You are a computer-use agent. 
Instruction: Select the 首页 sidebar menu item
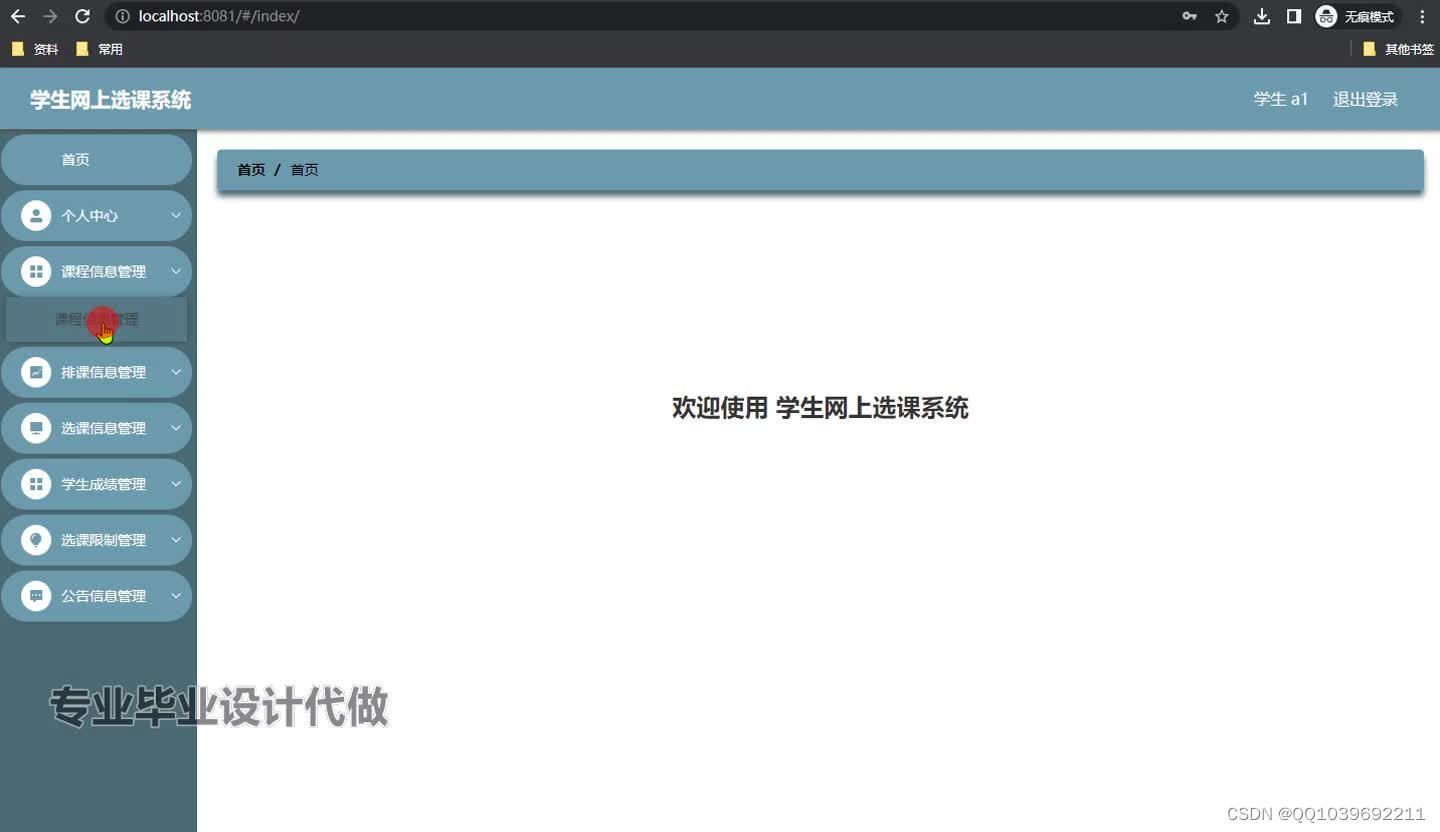[x=96, y=160]
